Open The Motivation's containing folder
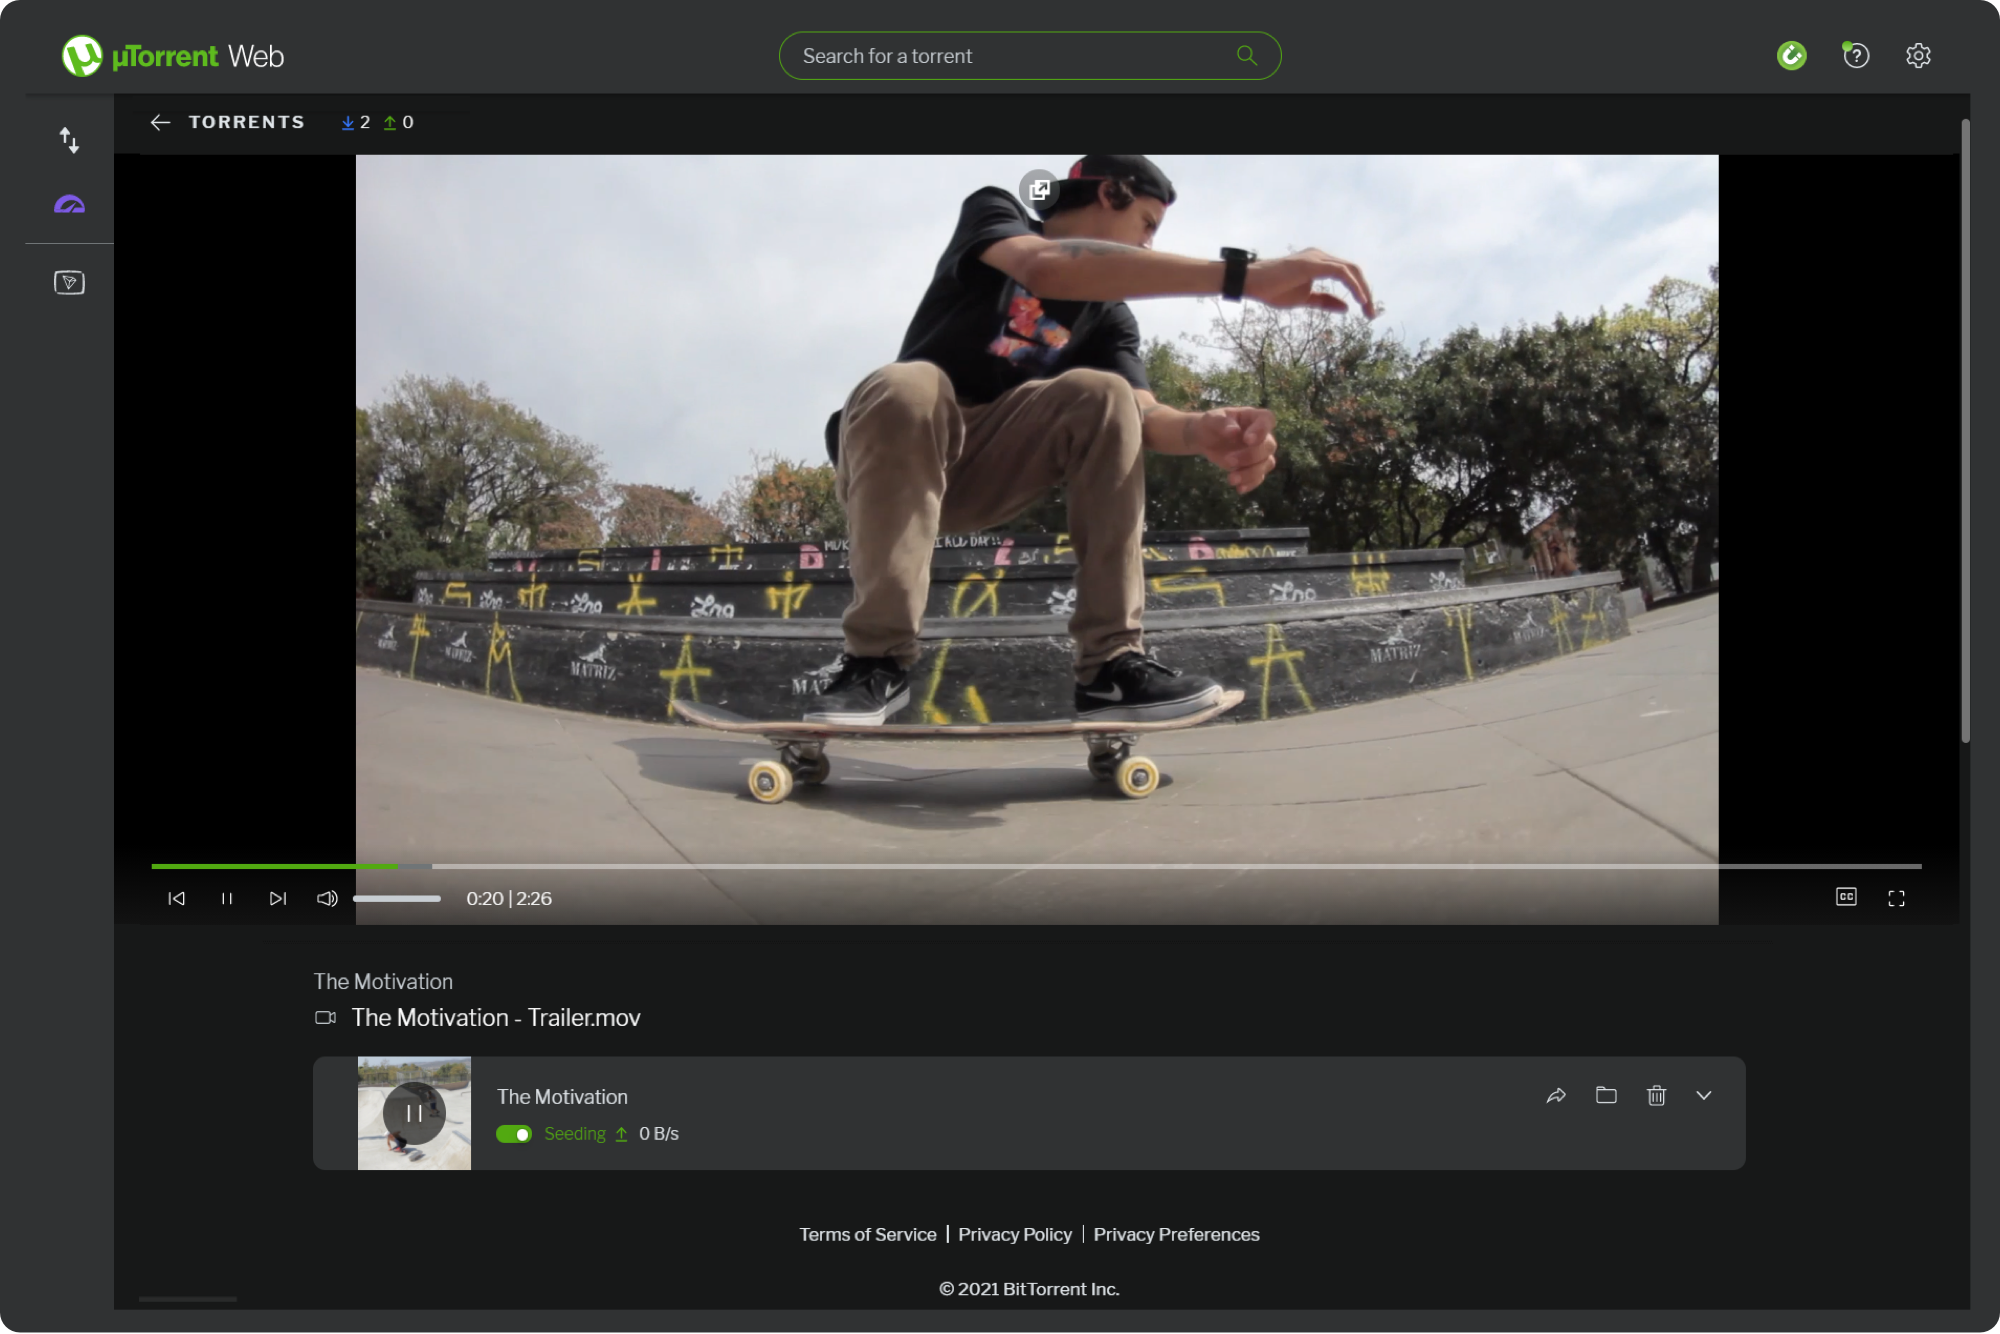This screenshot has height=1334, width=2000. (1606, 1096)
